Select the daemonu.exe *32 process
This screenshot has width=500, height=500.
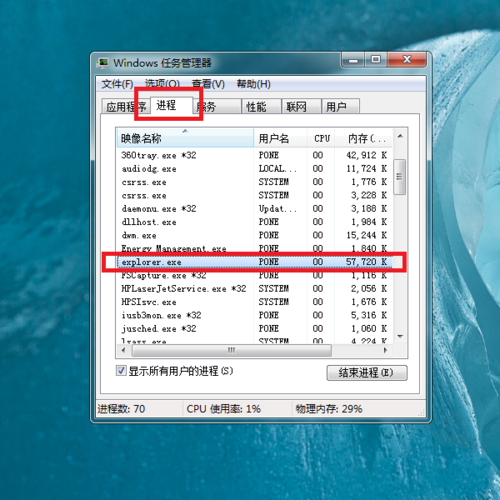pyautogui.click(x=255, y=209)
